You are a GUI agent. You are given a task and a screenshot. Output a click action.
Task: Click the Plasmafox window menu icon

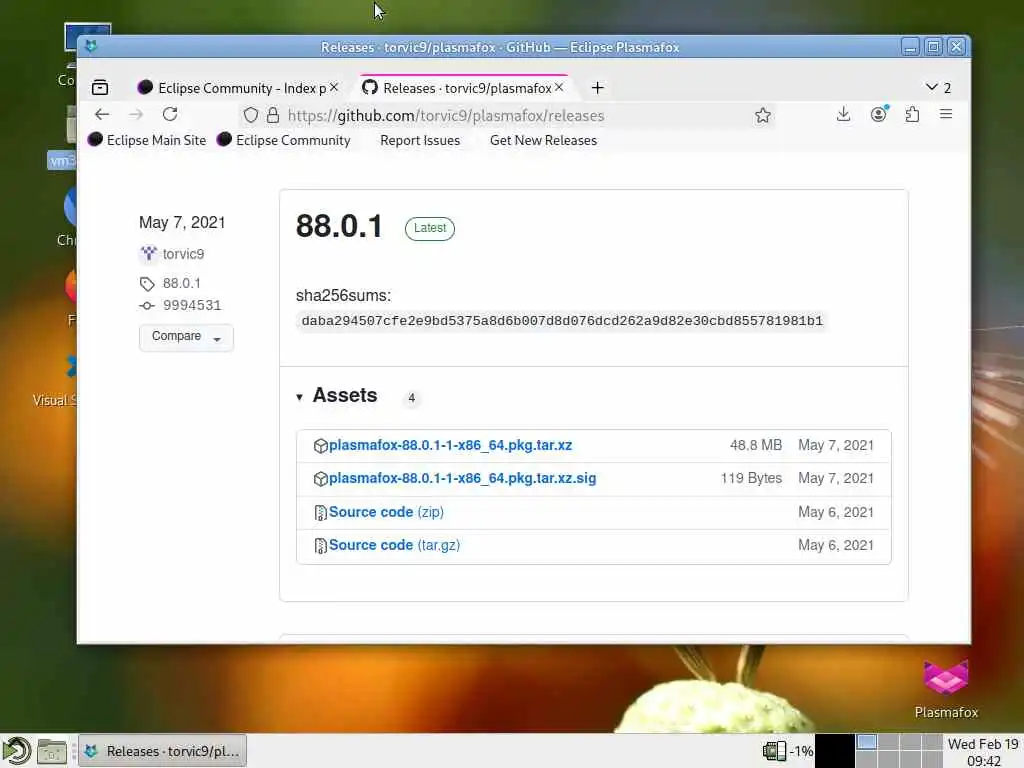click(x=91, y=47)
